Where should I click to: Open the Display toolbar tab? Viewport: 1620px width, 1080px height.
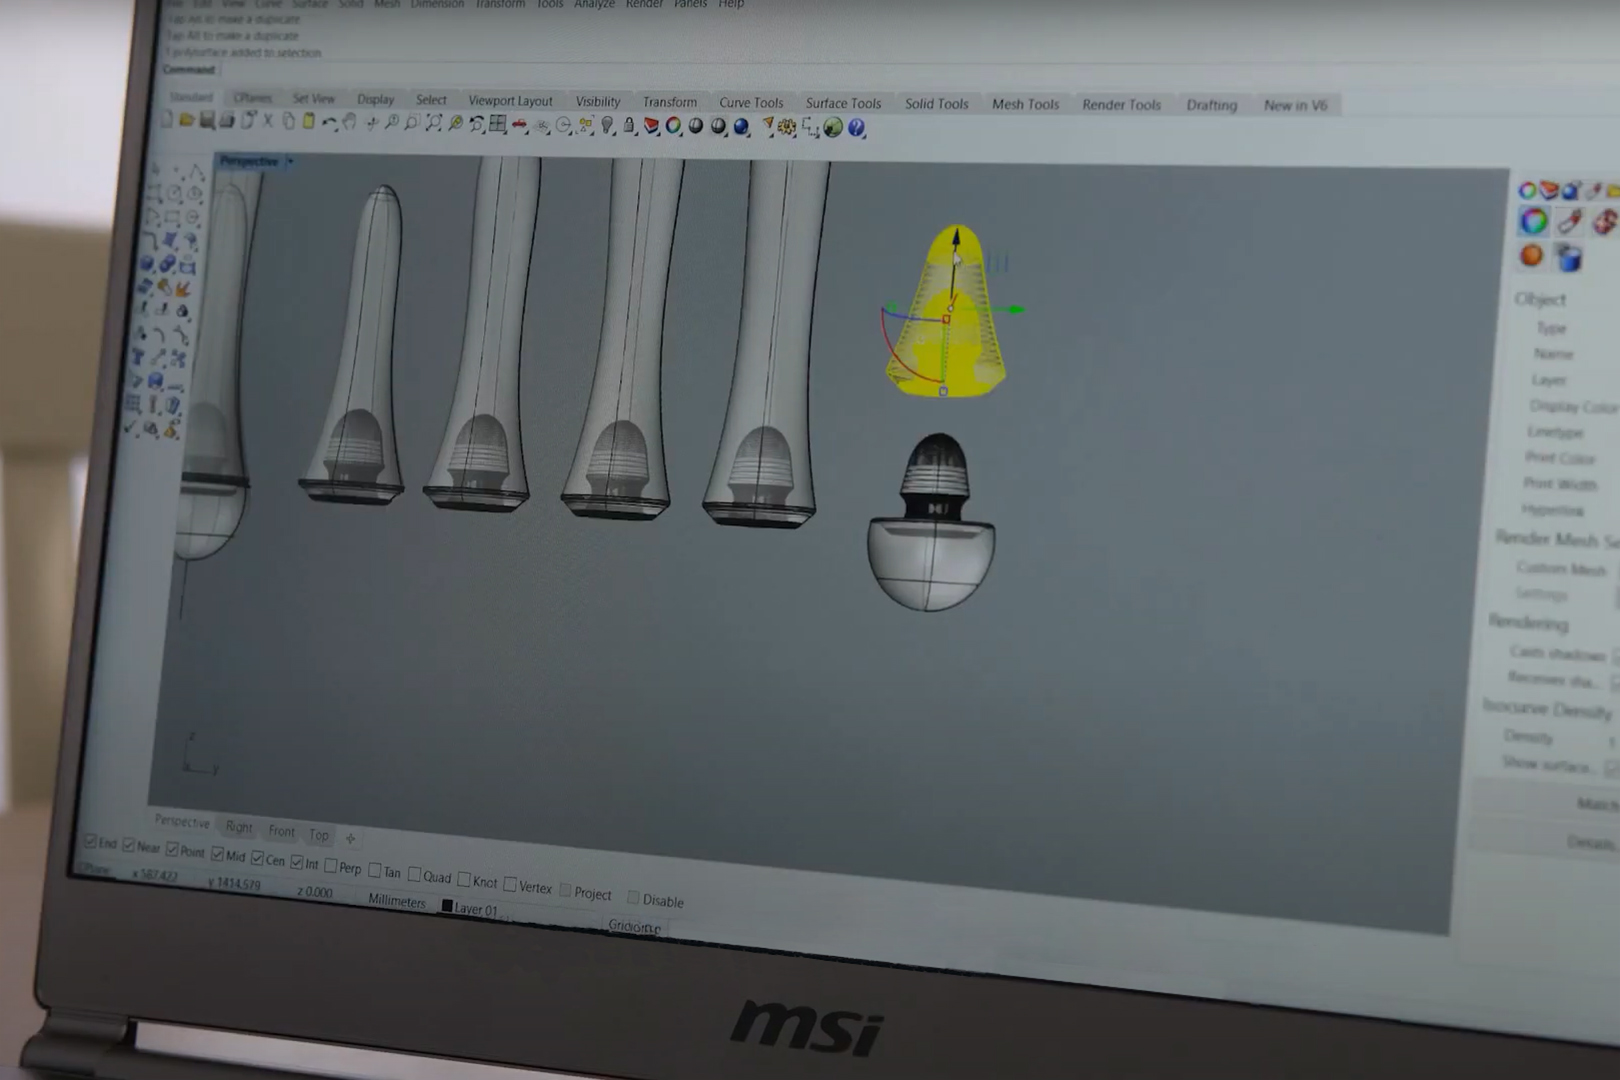[x=375, y=99]
